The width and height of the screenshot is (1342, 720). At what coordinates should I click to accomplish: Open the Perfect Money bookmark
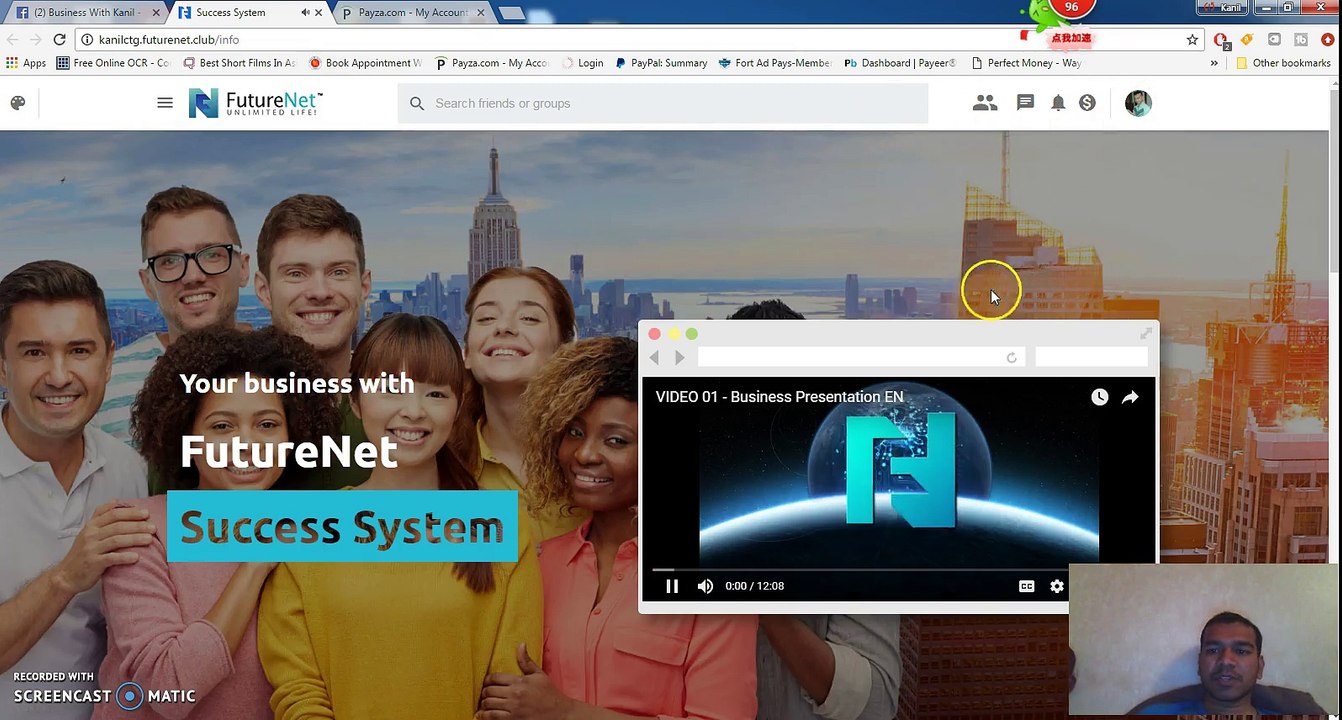(1026, 62)
